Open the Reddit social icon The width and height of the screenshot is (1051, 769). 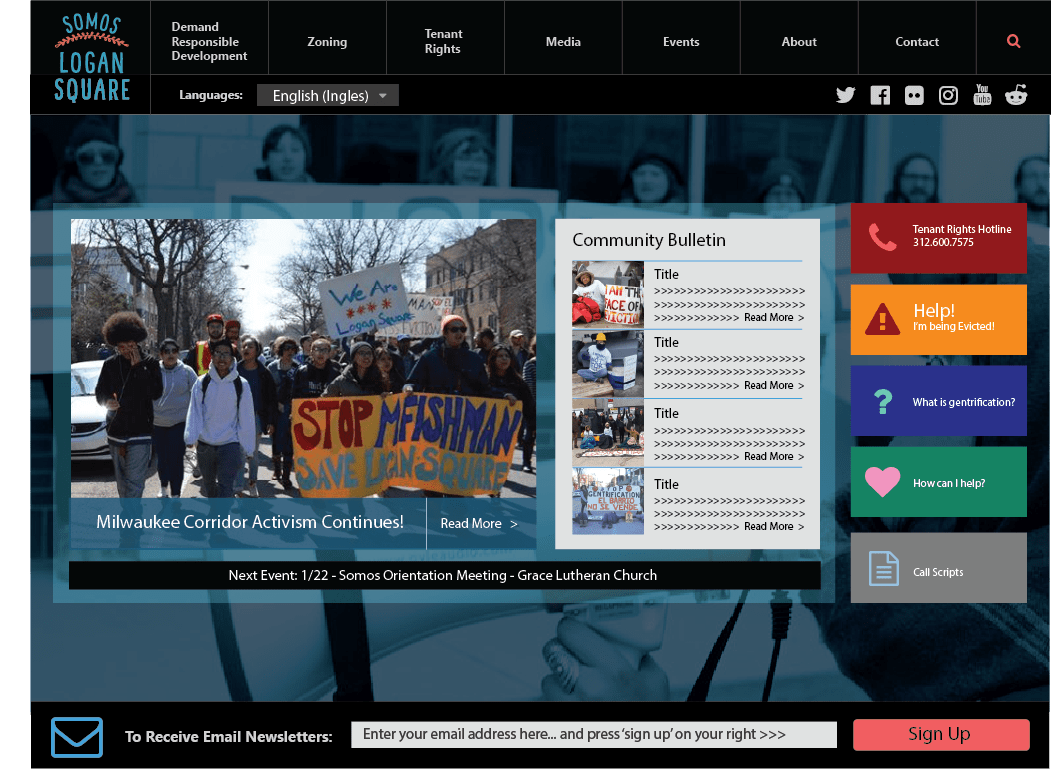1016,95
